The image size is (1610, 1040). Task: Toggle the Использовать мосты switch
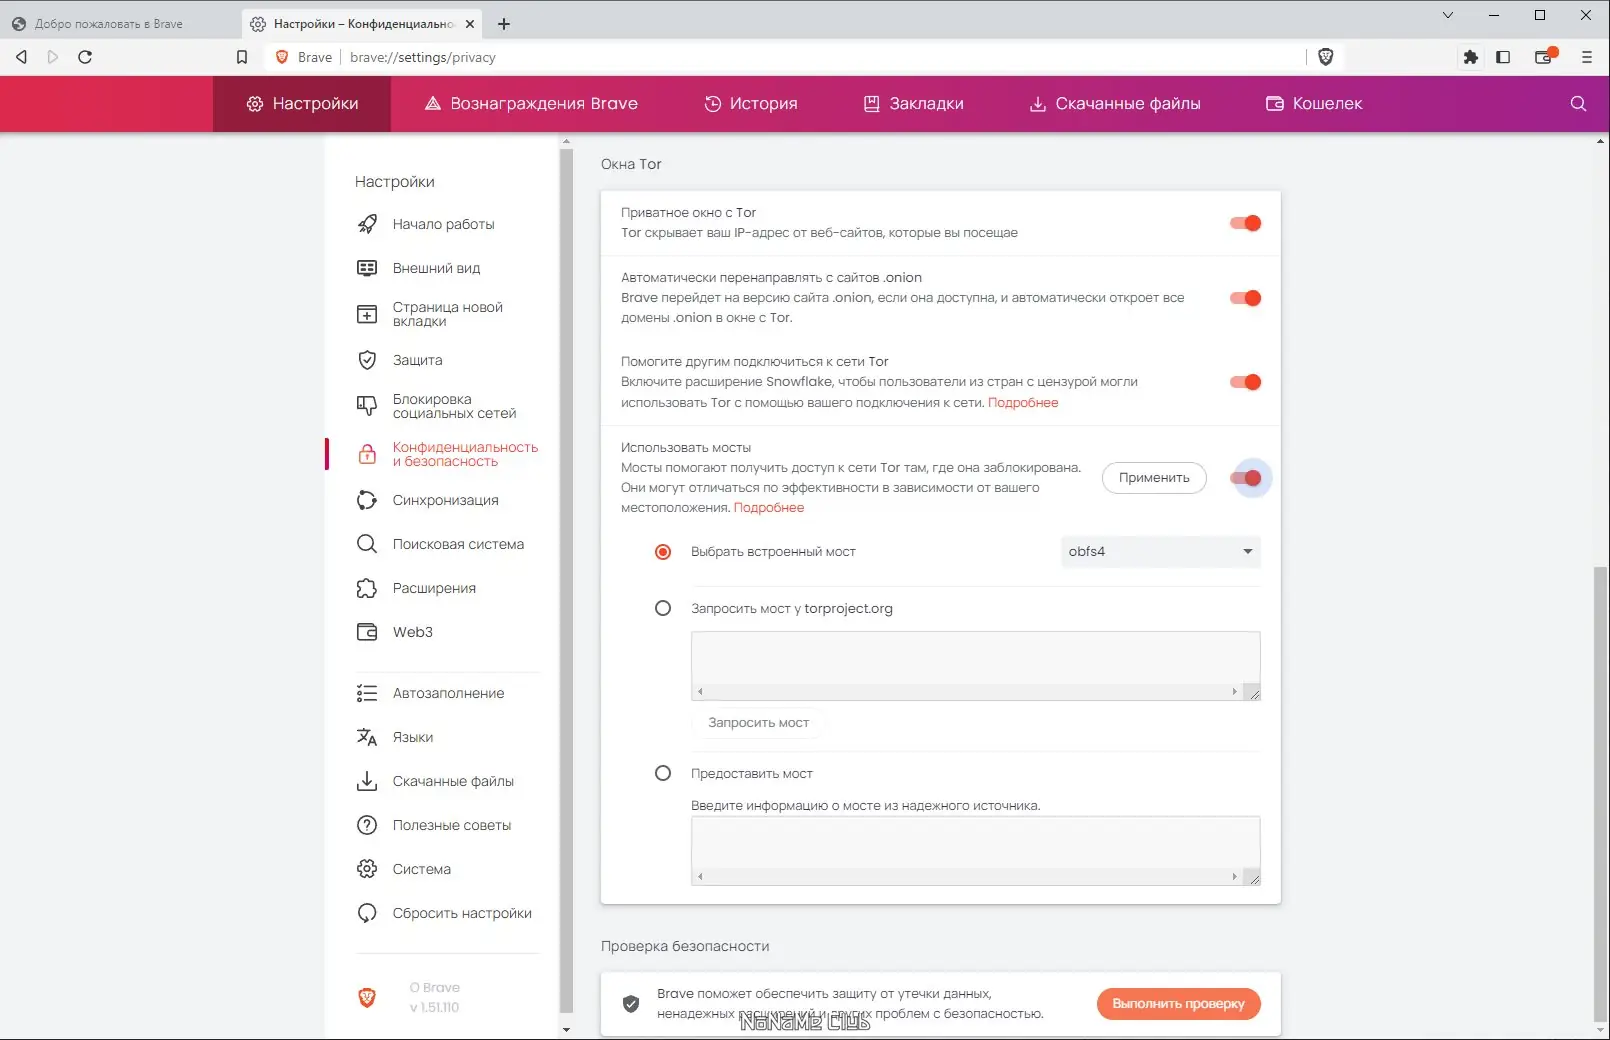click(x=1246, y=478)
